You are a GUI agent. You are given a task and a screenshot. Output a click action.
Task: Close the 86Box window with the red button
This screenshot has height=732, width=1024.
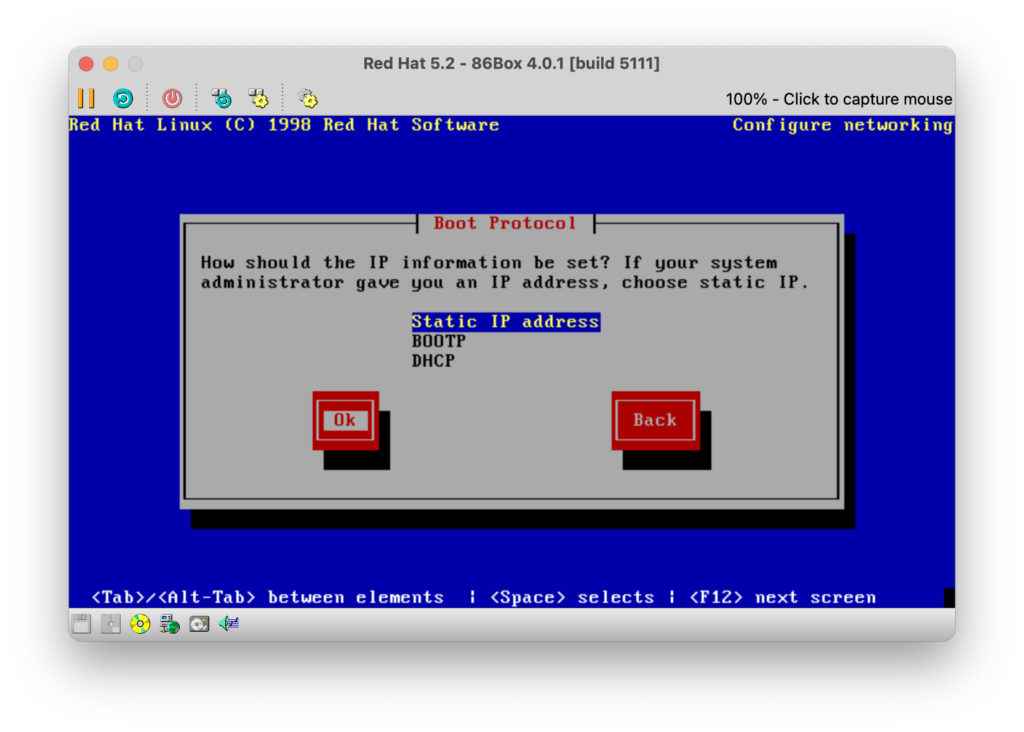[x=86, y=64]
